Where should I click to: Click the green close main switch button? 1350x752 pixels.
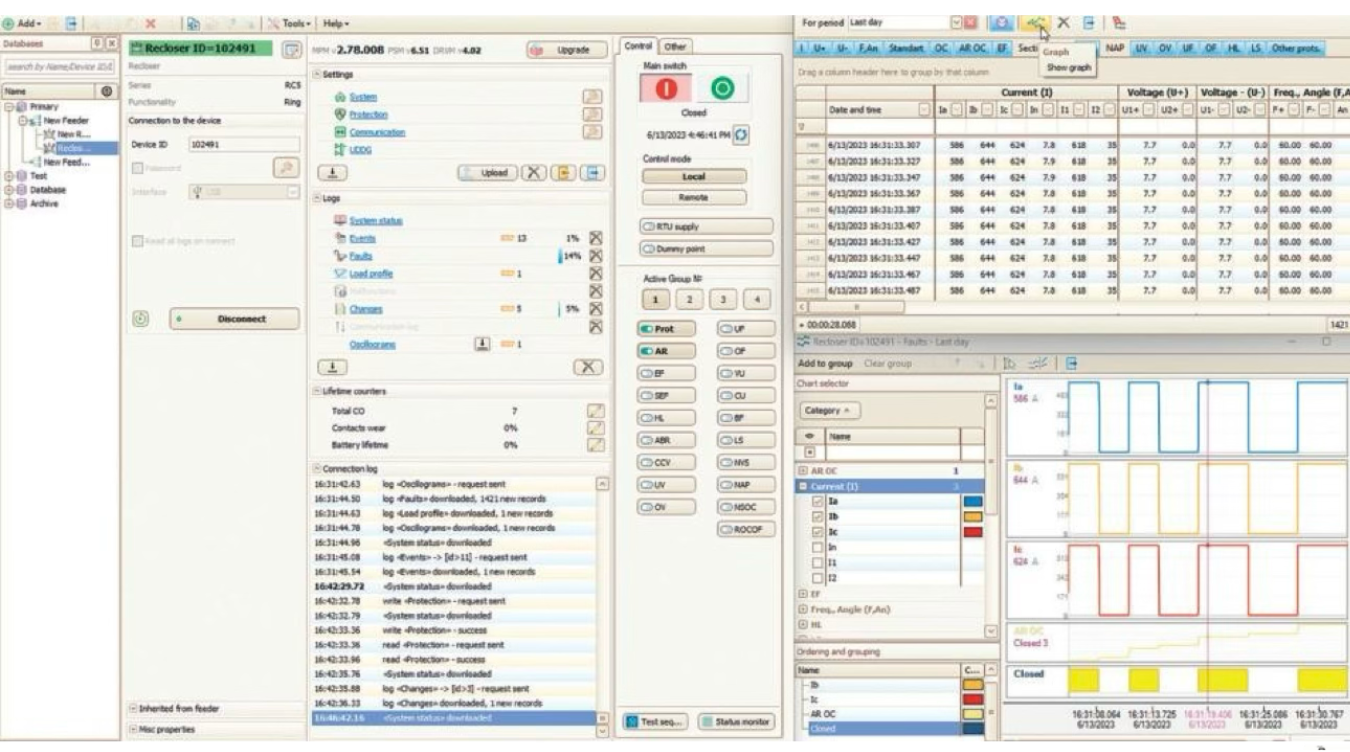(721, 88)
